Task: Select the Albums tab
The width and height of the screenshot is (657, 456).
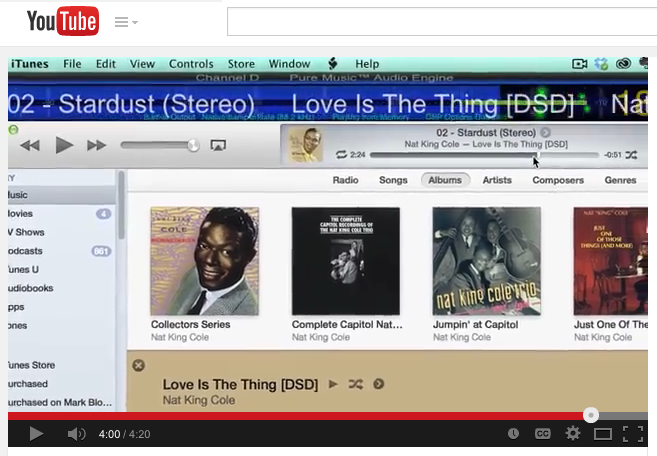Action: click(x=445, y=180)
